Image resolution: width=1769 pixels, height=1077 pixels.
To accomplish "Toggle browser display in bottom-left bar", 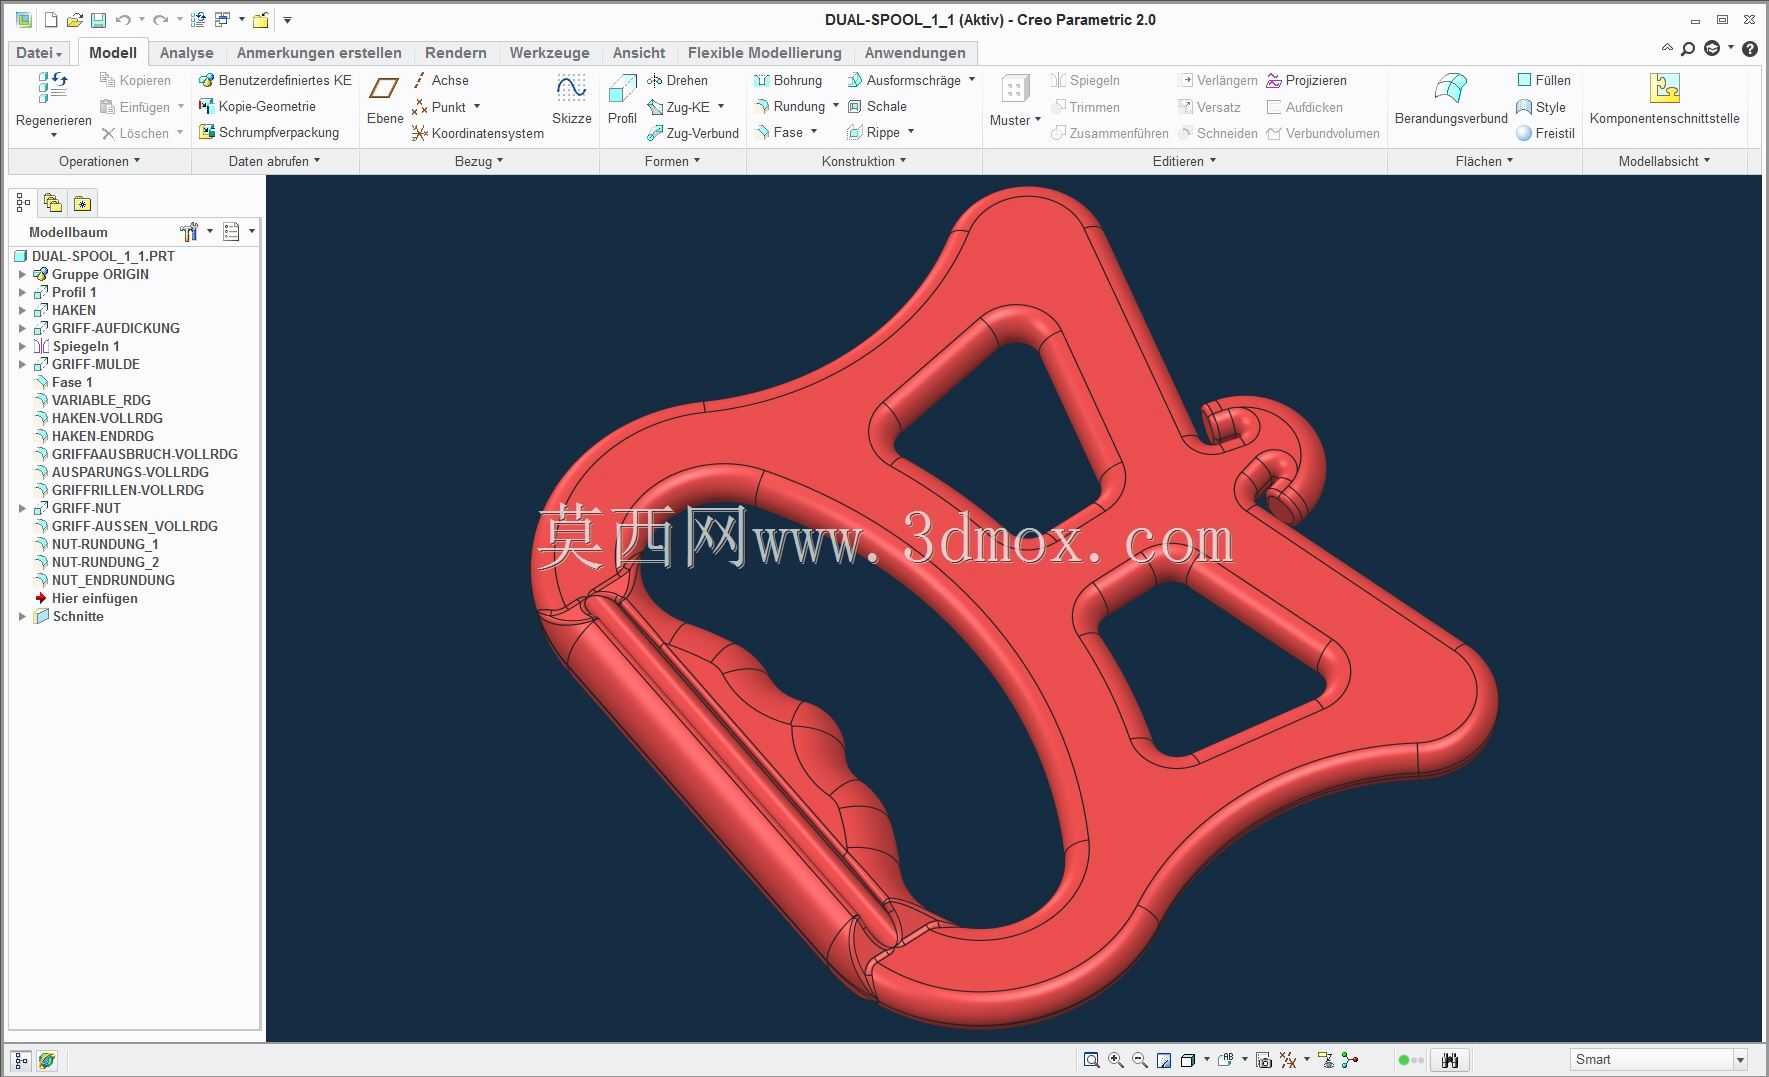I will pos(46,1060).
